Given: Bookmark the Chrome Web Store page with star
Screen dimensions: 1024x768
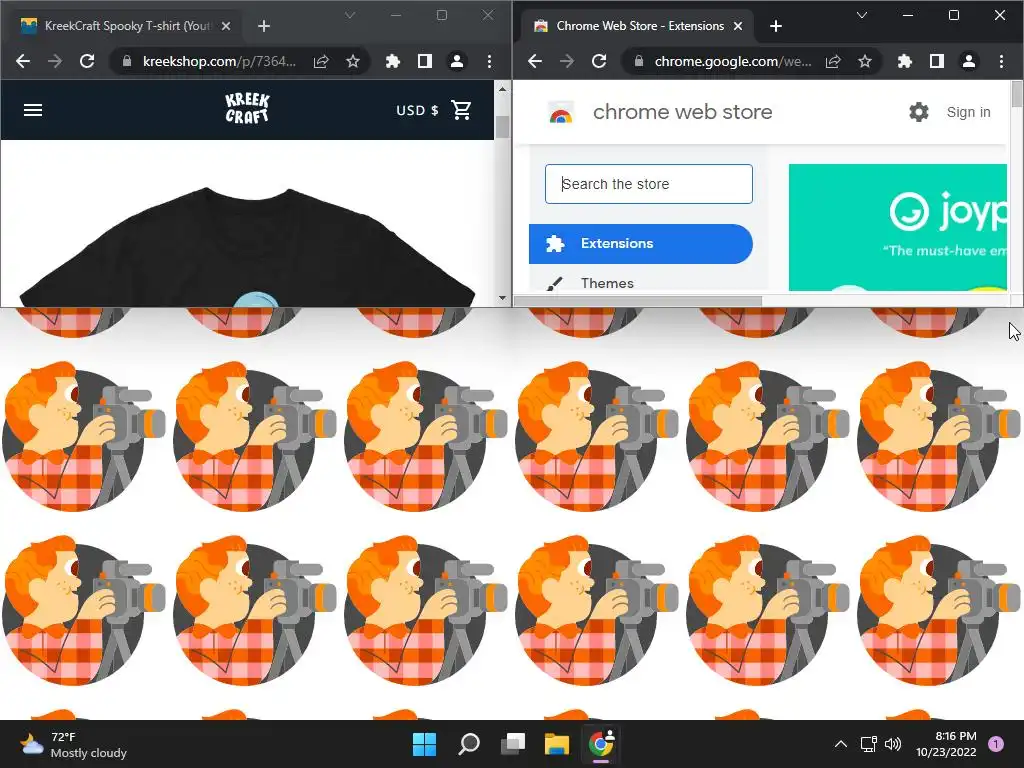Looking at the screenshot, I should tap(865, 61).
